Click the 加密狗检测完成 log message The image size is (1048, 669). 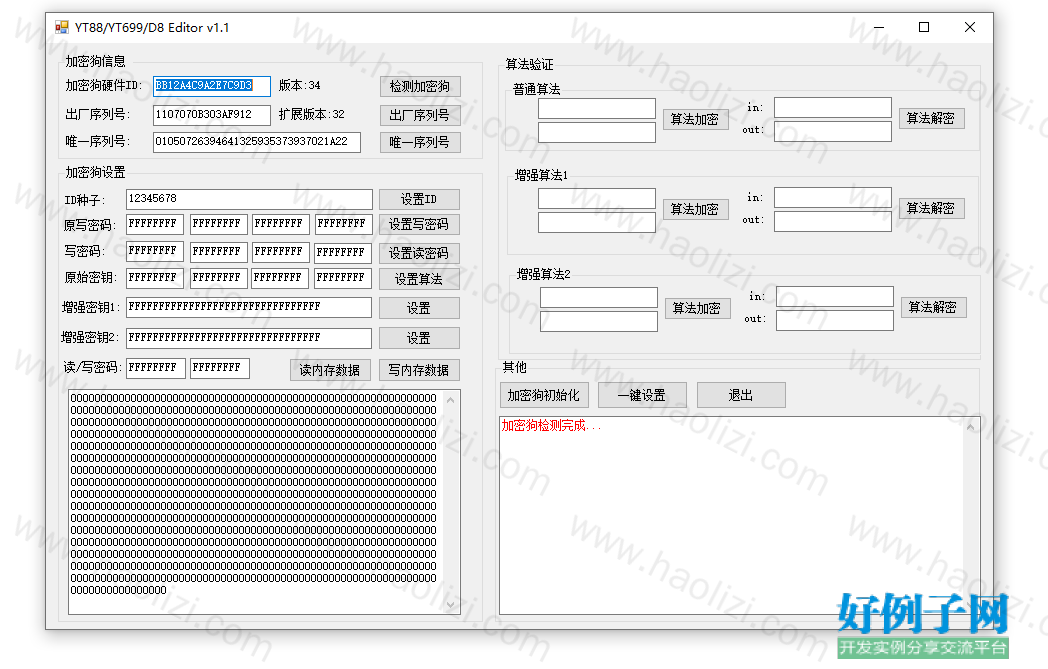pyautogui.click(x=551, y=426)
